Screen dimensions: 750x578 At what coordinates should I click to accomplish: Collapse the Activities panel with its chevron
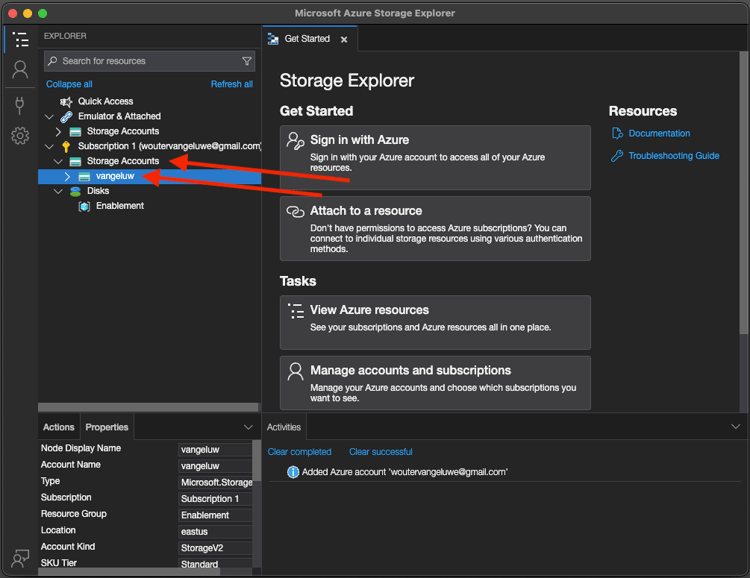point(736,427)
